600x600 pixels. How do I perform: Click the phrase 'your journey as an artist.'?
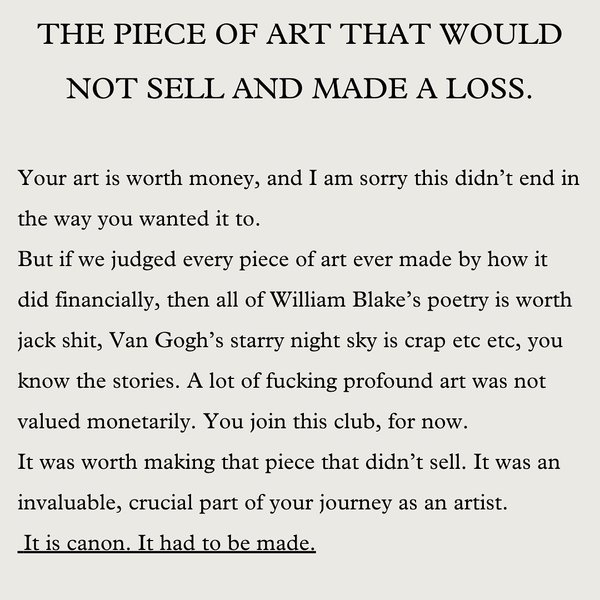pos(388,503)
